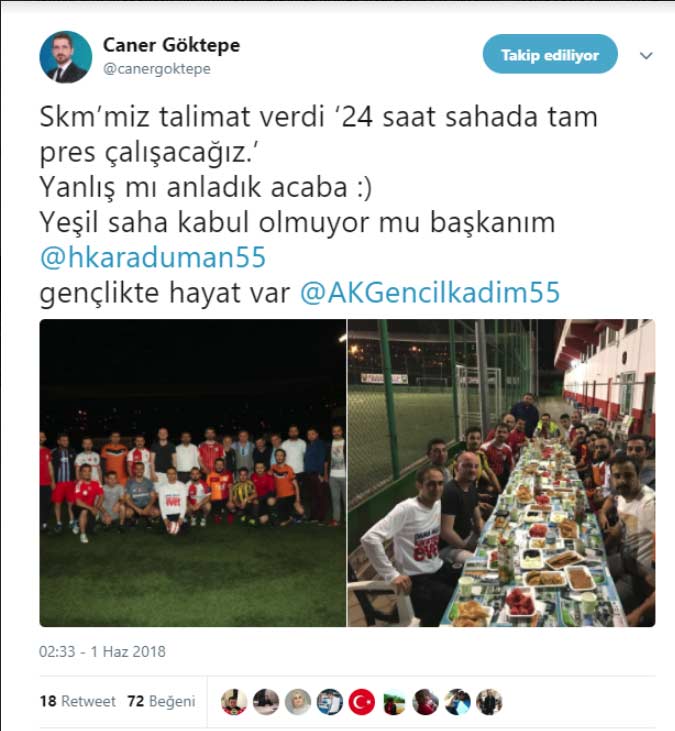Click the first liker avatar in the row
Screen dimensions: 675x731
coord(234,702)
